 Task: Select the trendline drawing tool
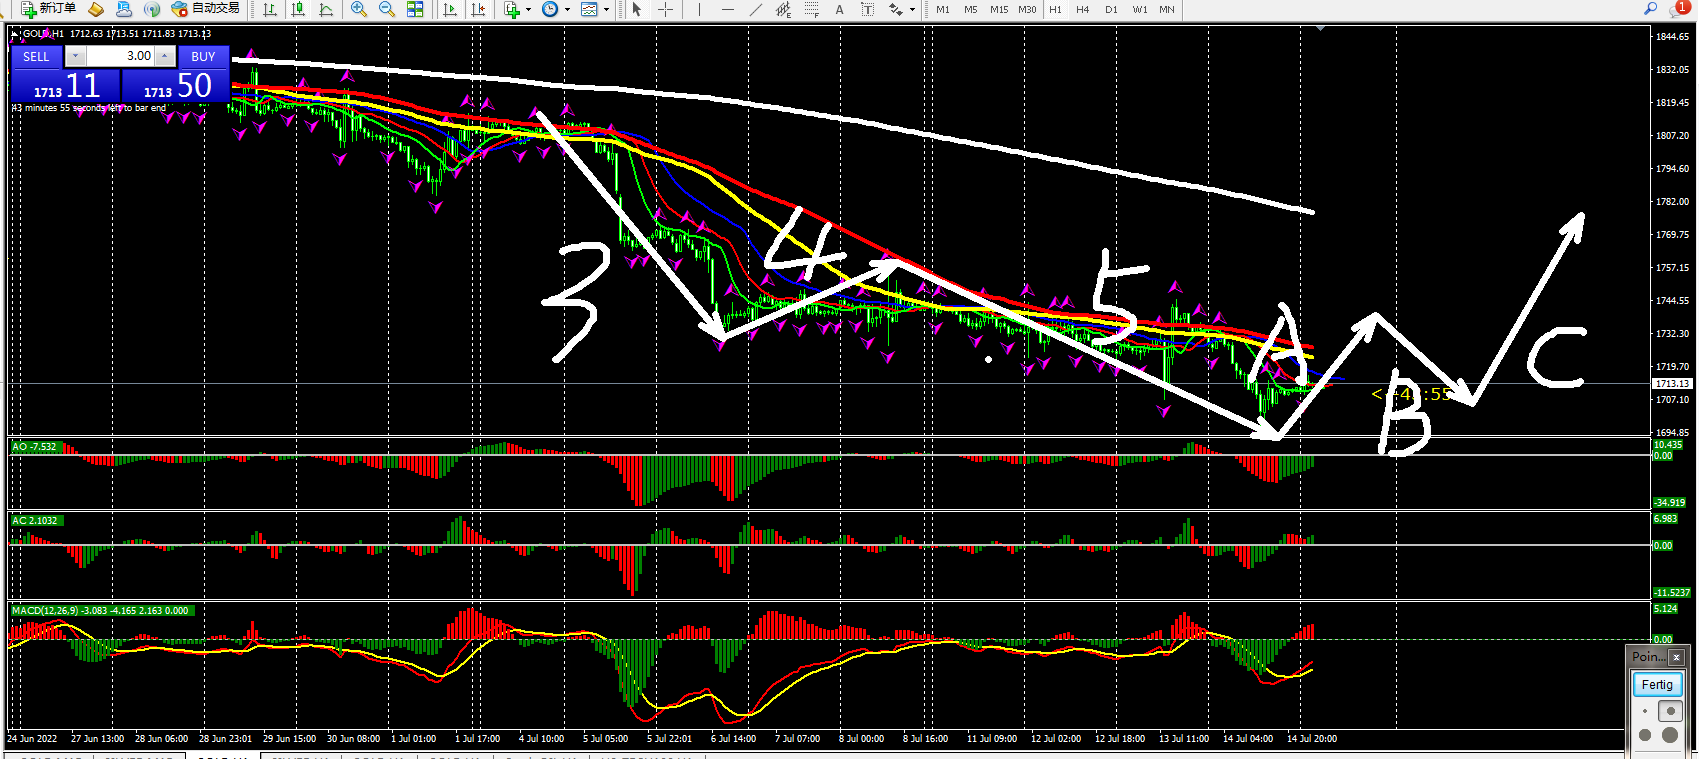pyautogui.click(x=756, y=9)
